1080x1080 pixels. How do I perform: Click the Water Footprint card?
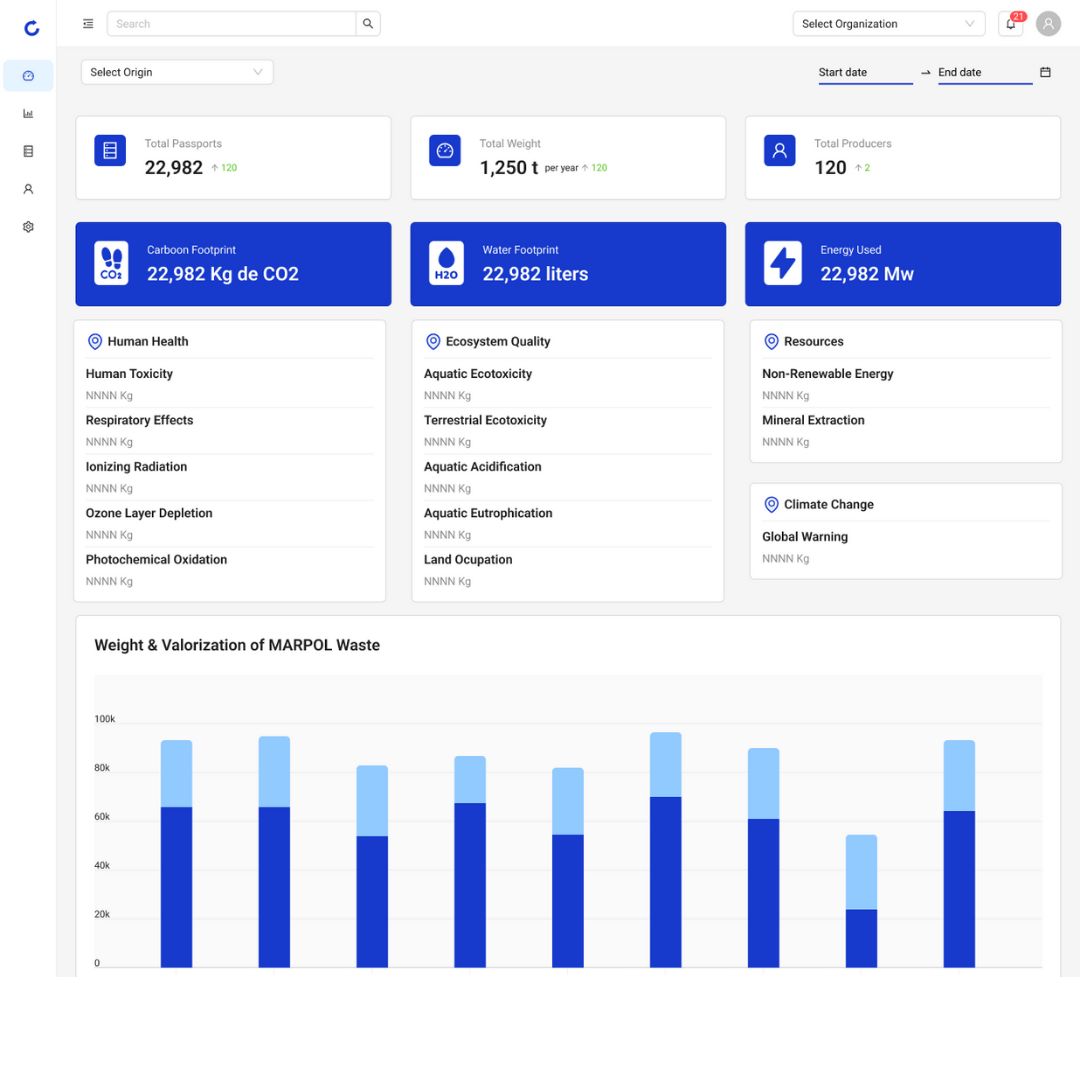tap(568, 264)
